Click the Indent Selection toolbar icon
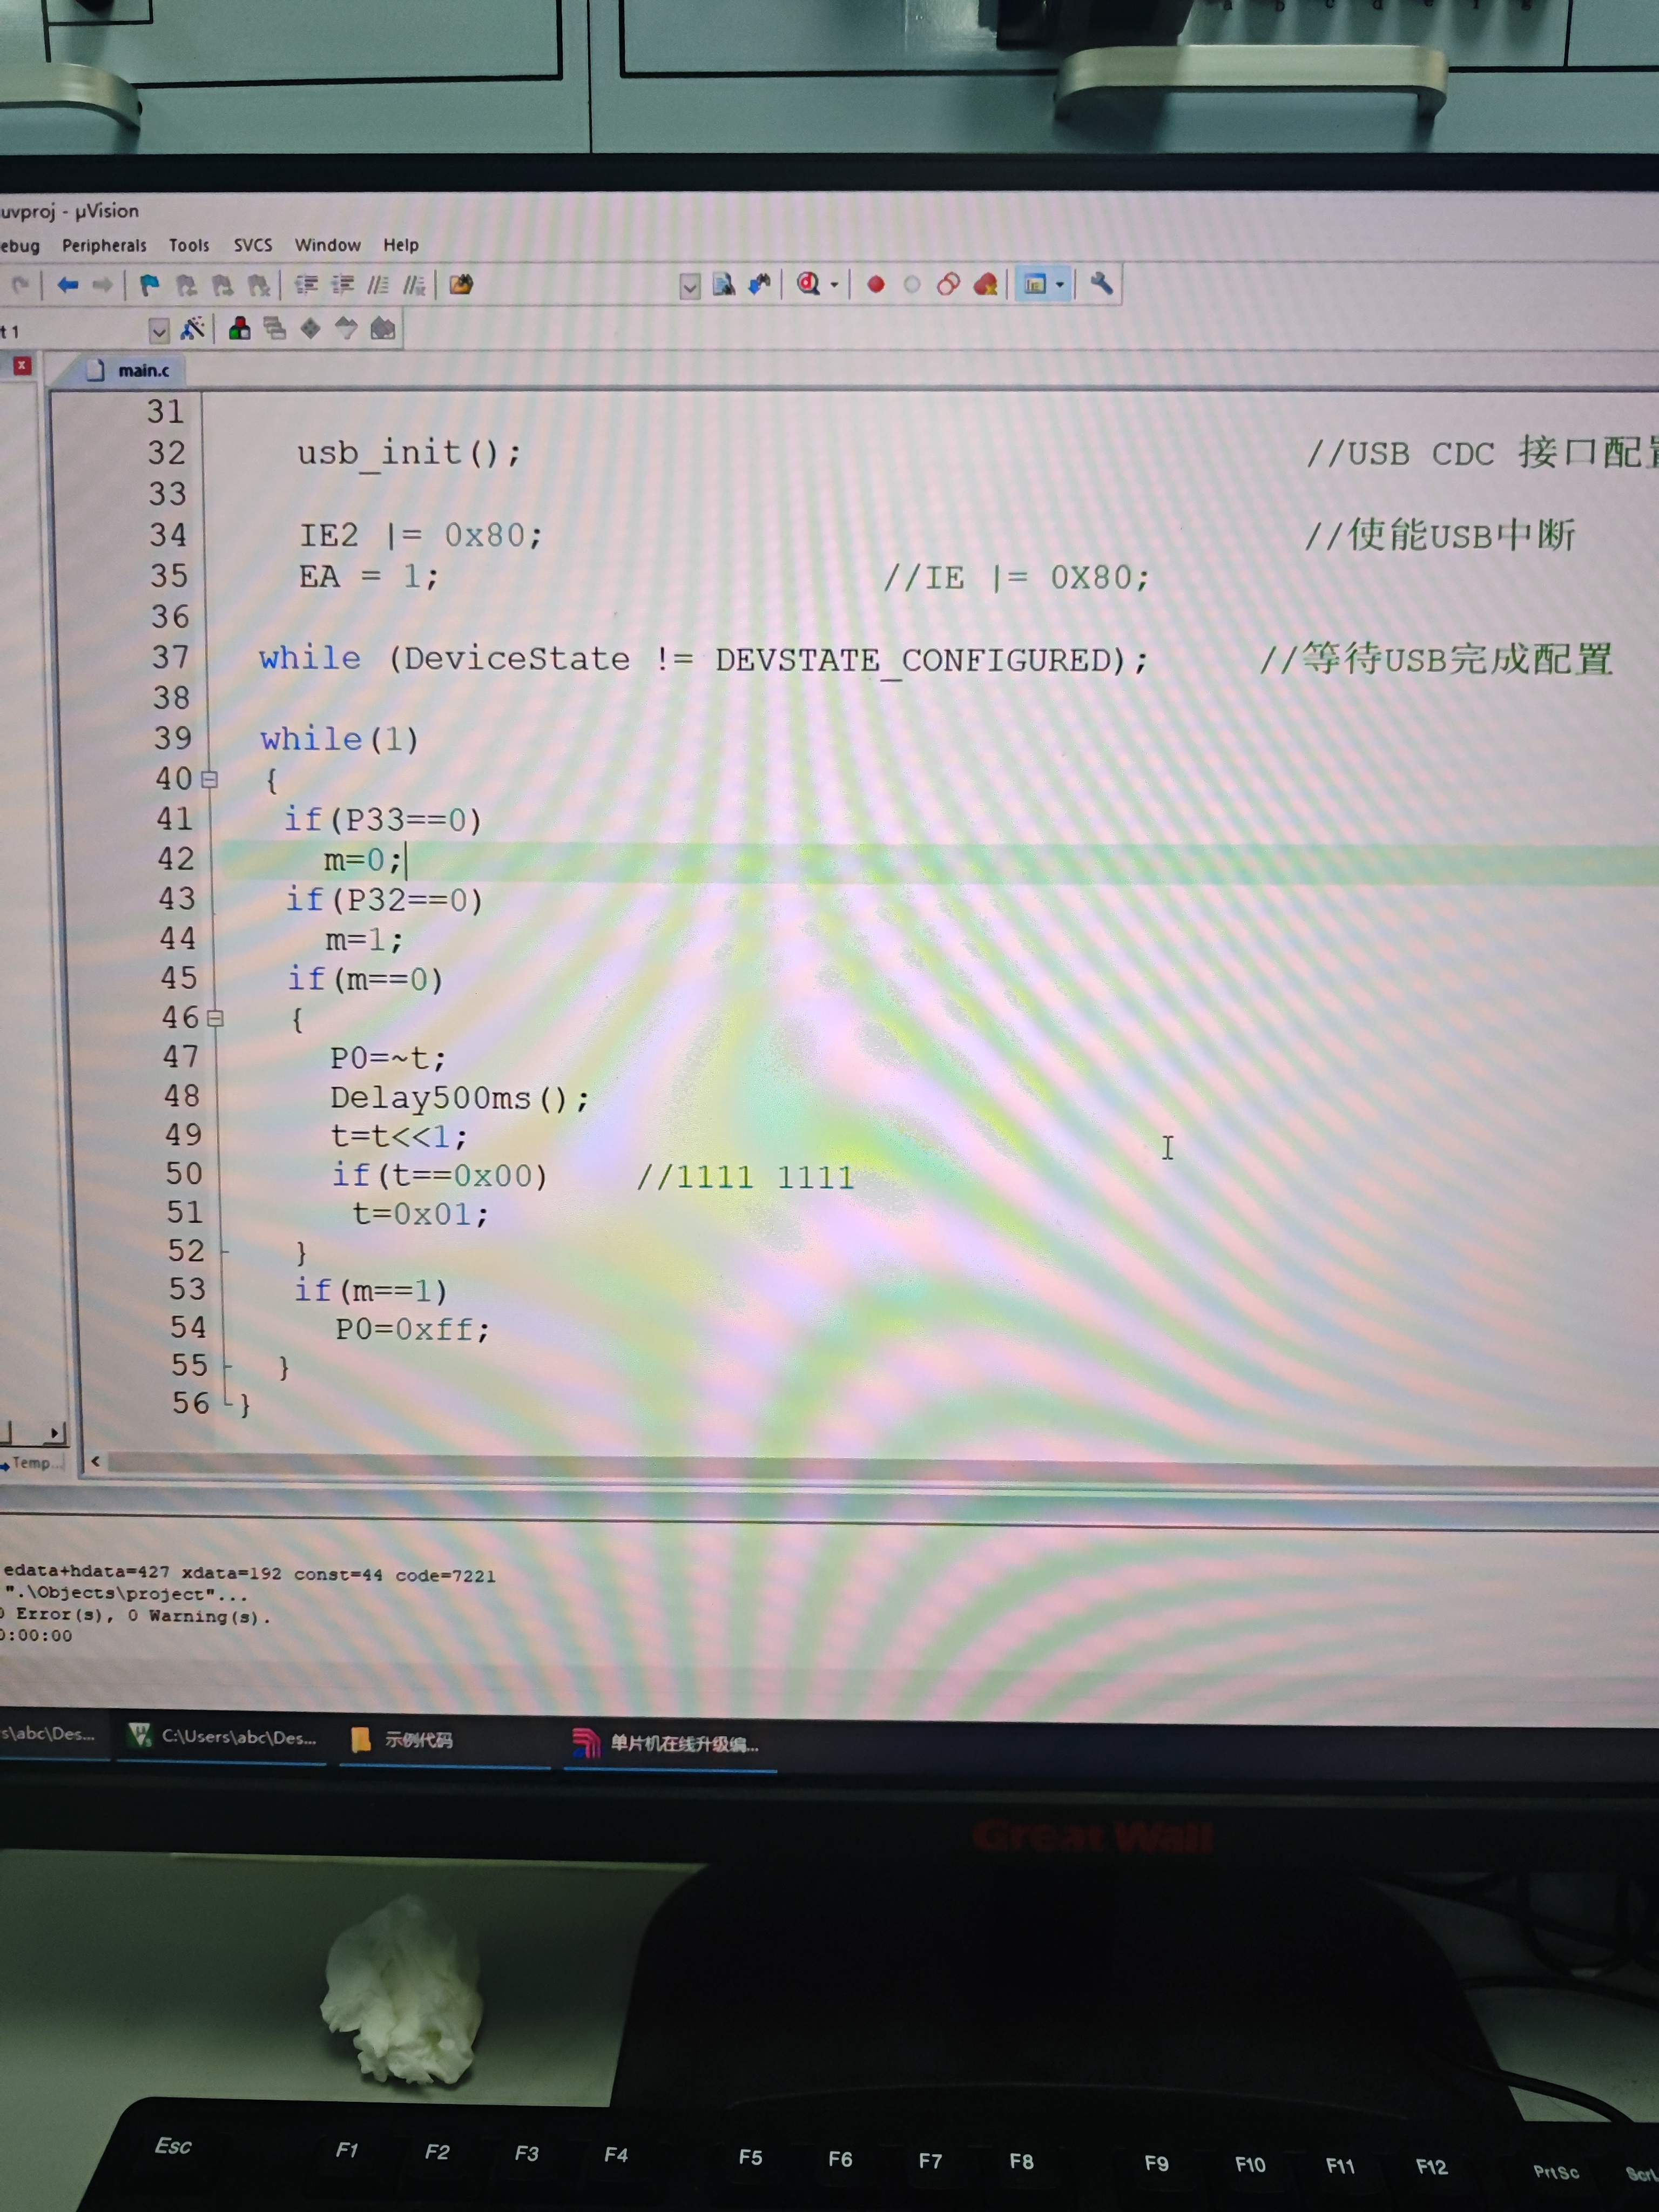 pyautogui.click(x=306, y=286)
